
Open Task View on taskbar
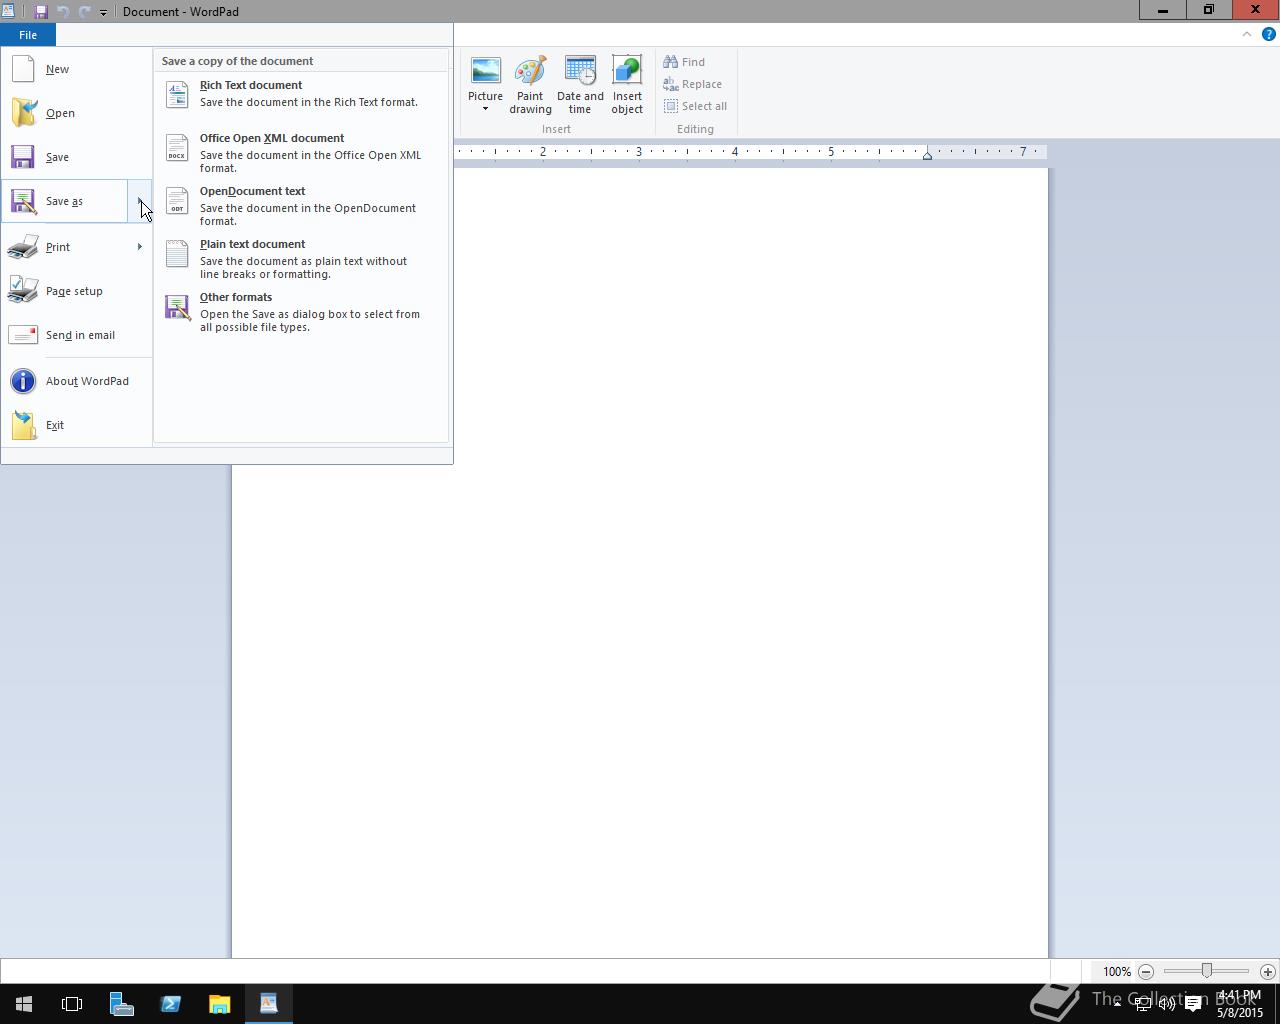(72, 1003)
